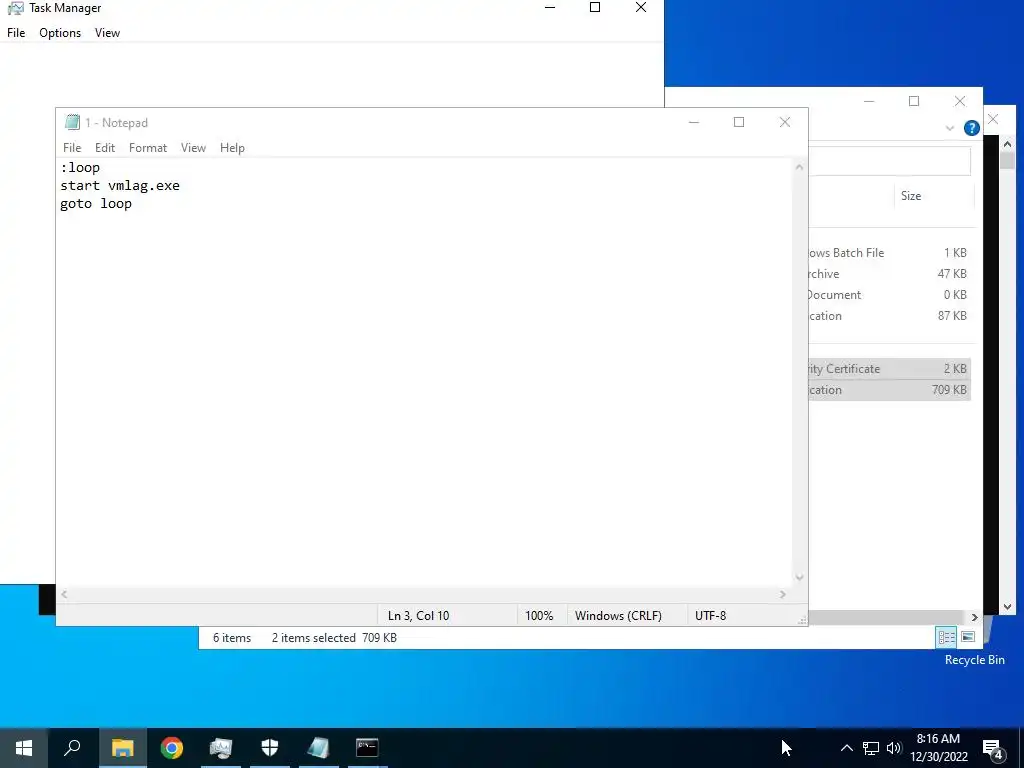Switch Explorer to large icons view
Image resolution: width=1024 pixels, height=768 pixels.
tap(968, 637)
